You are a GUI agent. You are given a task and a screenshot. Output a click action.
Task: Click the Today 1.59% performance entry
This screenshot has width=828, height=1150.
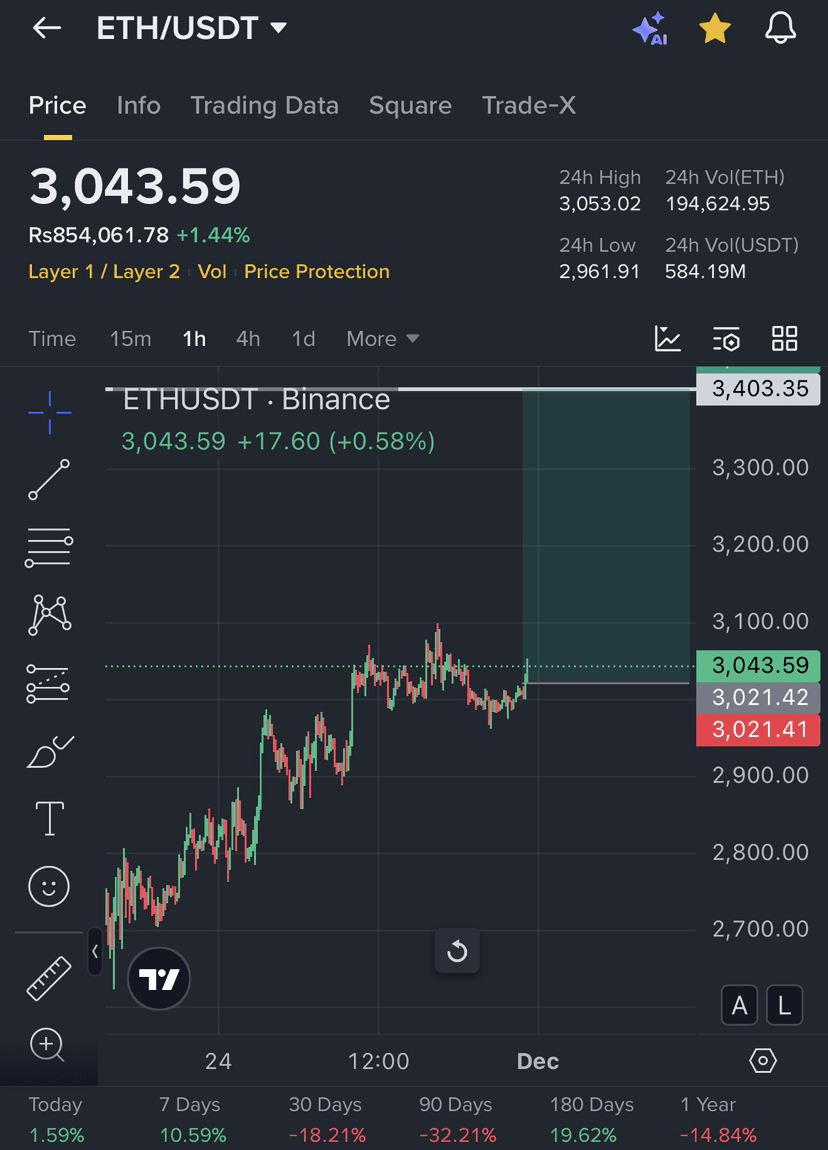[x=56, y=1120]
